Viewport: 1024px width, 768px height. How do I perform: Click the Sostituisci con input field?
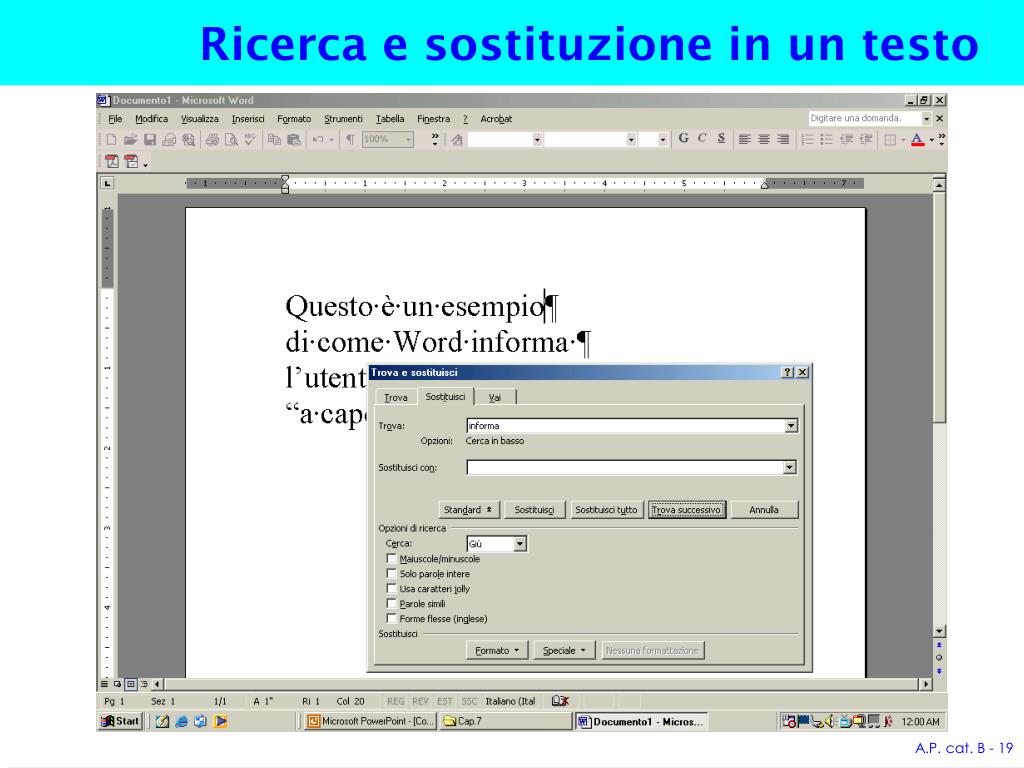click(x=625, y=468)
